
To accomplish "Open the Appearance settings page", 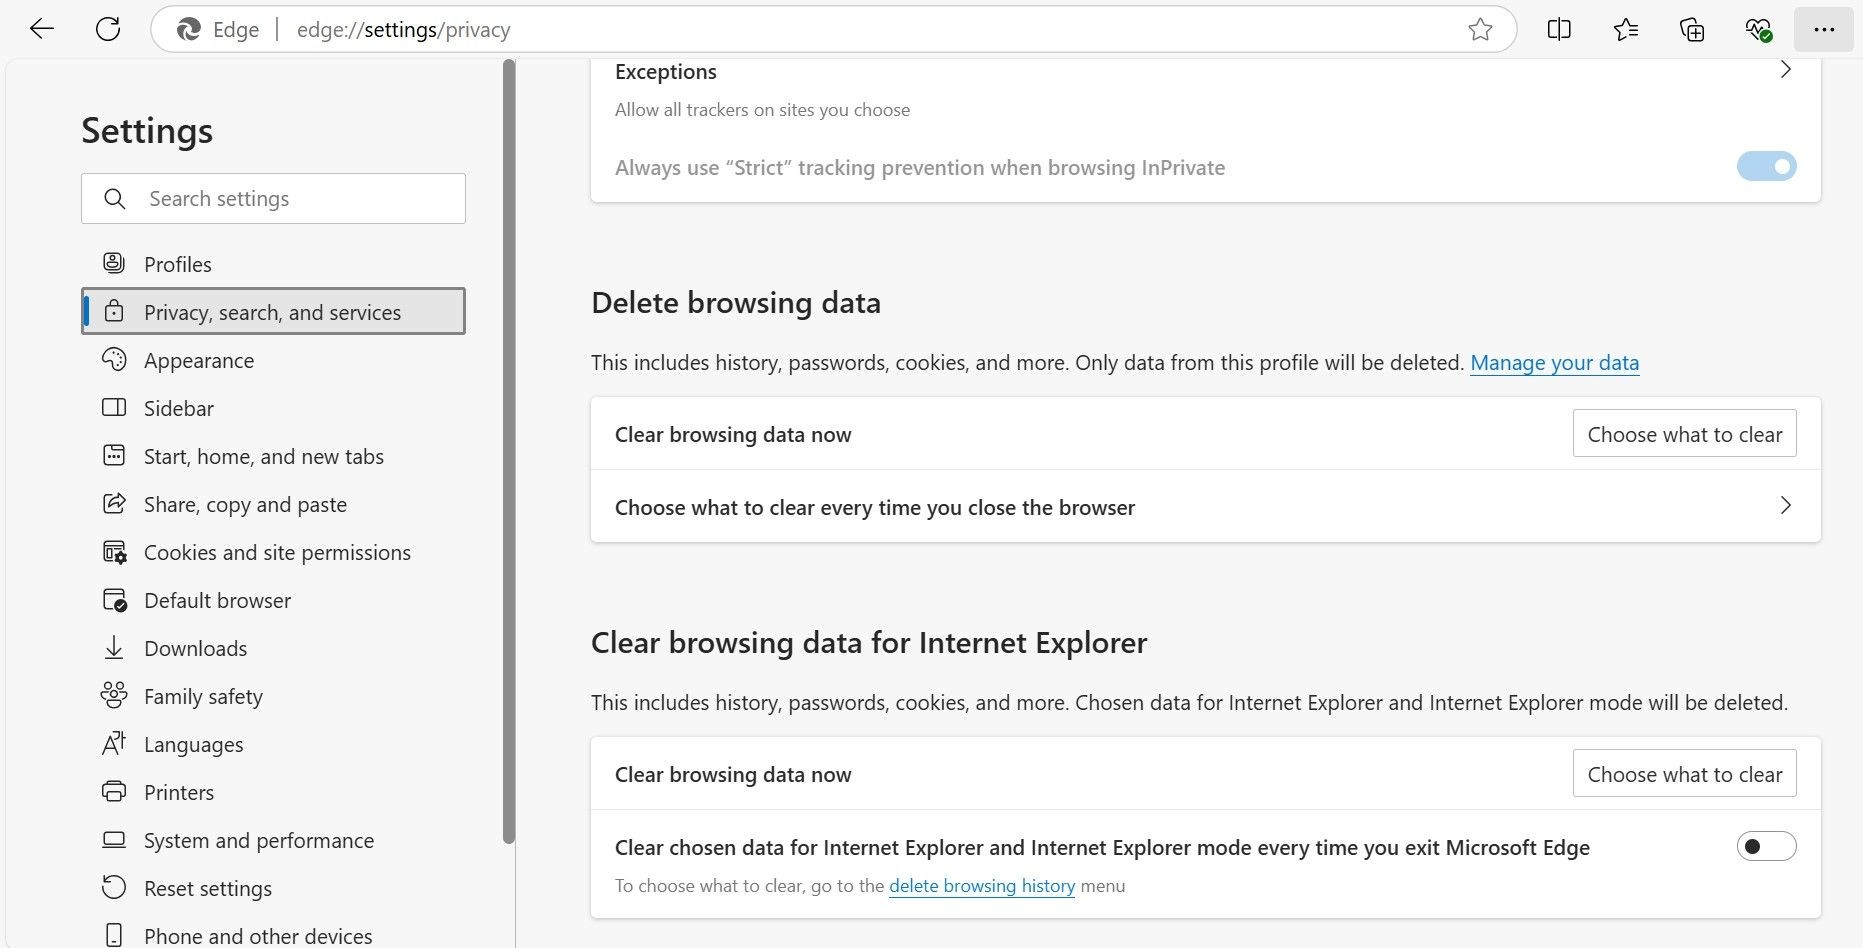I will [x=273, y=360].
